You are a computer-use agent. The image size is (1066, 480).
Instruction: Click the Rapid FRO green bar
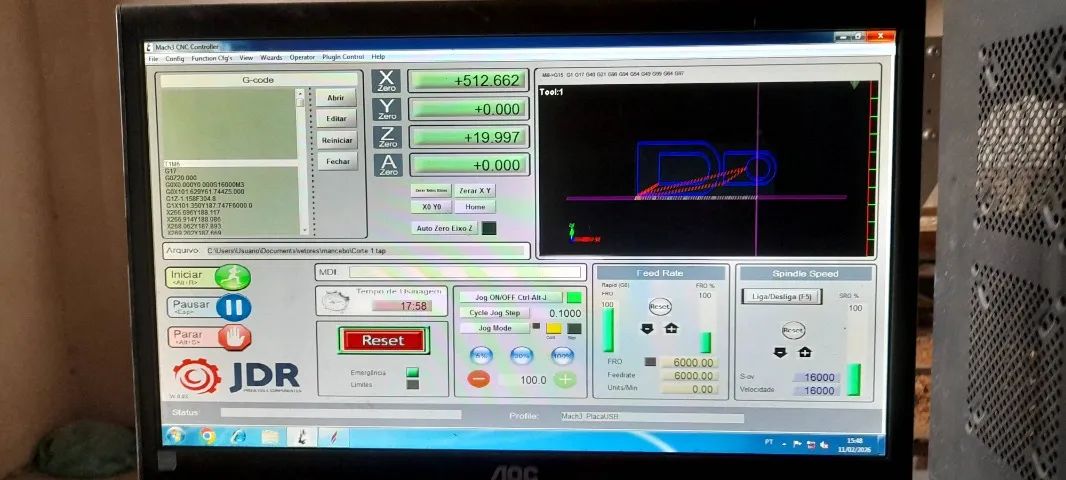coord(608,330)
